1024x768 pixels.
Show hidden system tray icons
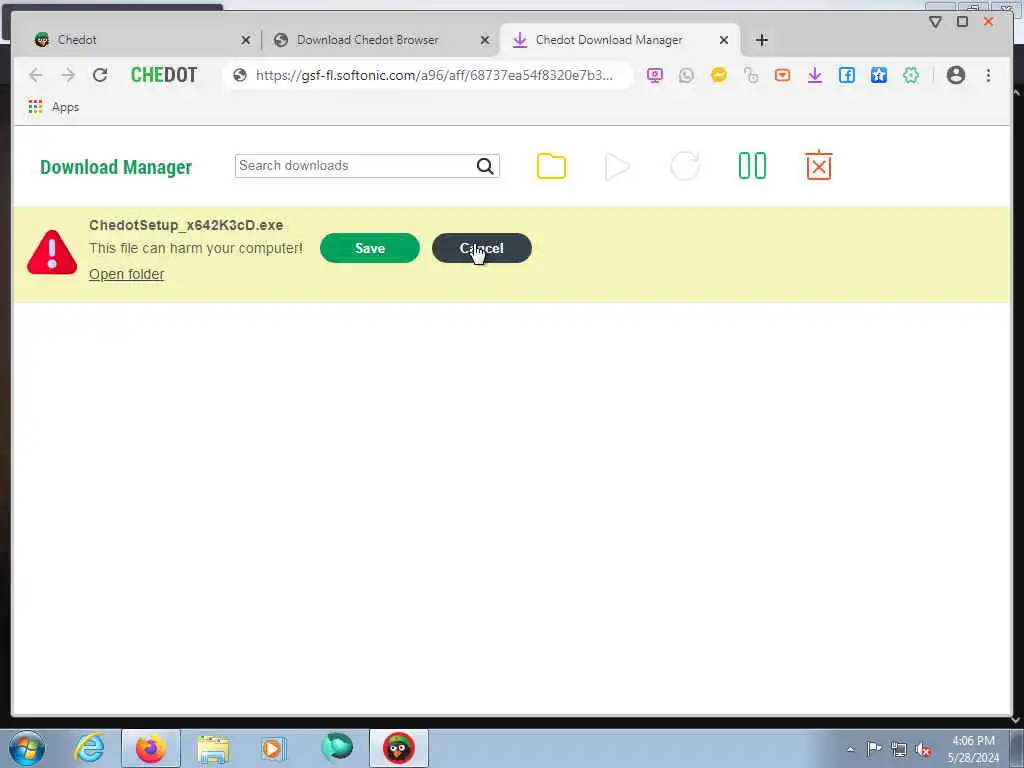(x=850, y=749)
